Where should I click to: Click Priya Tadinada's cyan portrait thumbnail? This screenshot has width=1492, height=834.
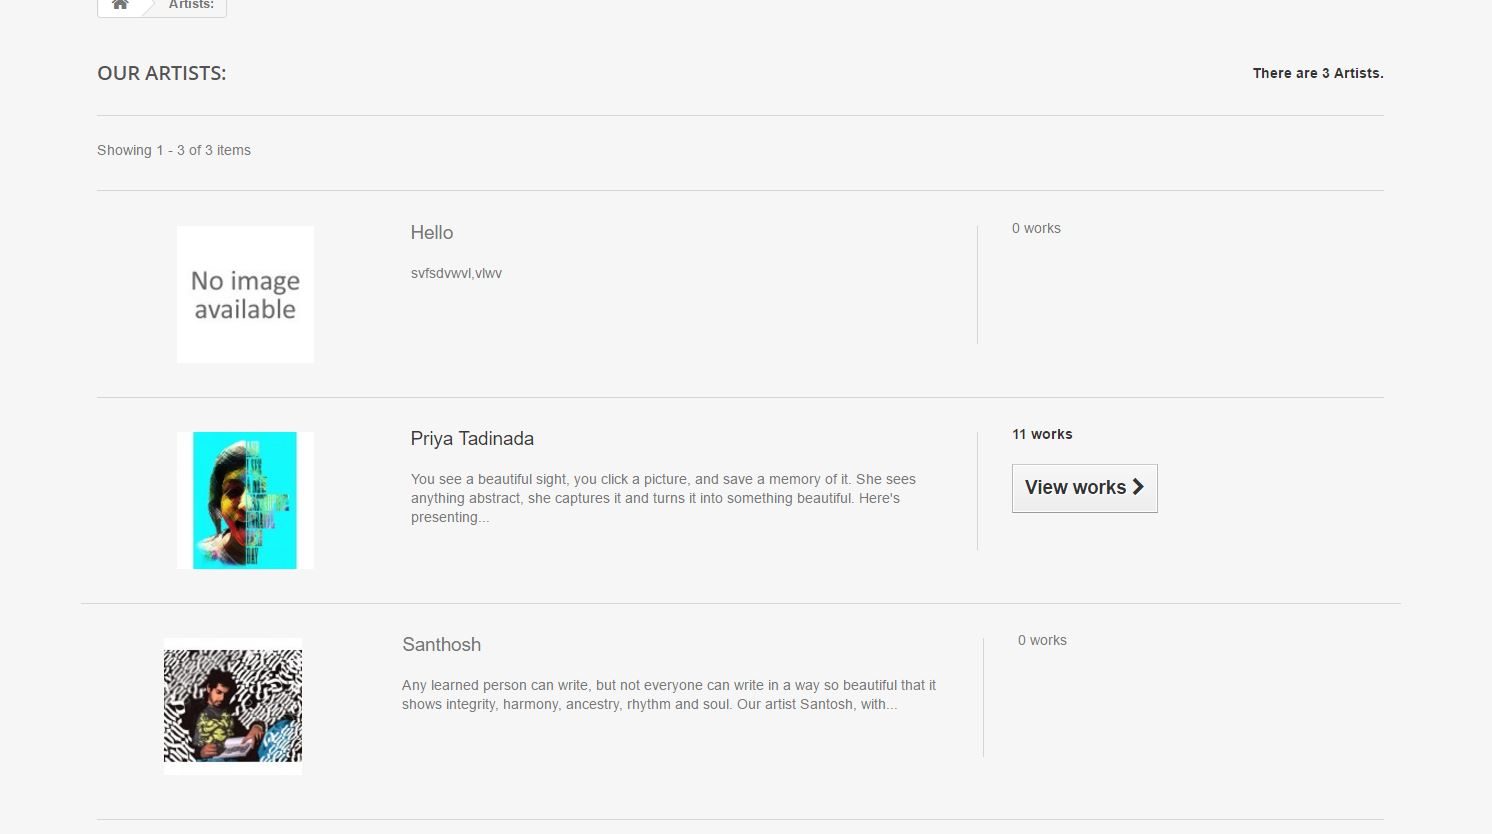pyautogui.click(x=245, y=500)
